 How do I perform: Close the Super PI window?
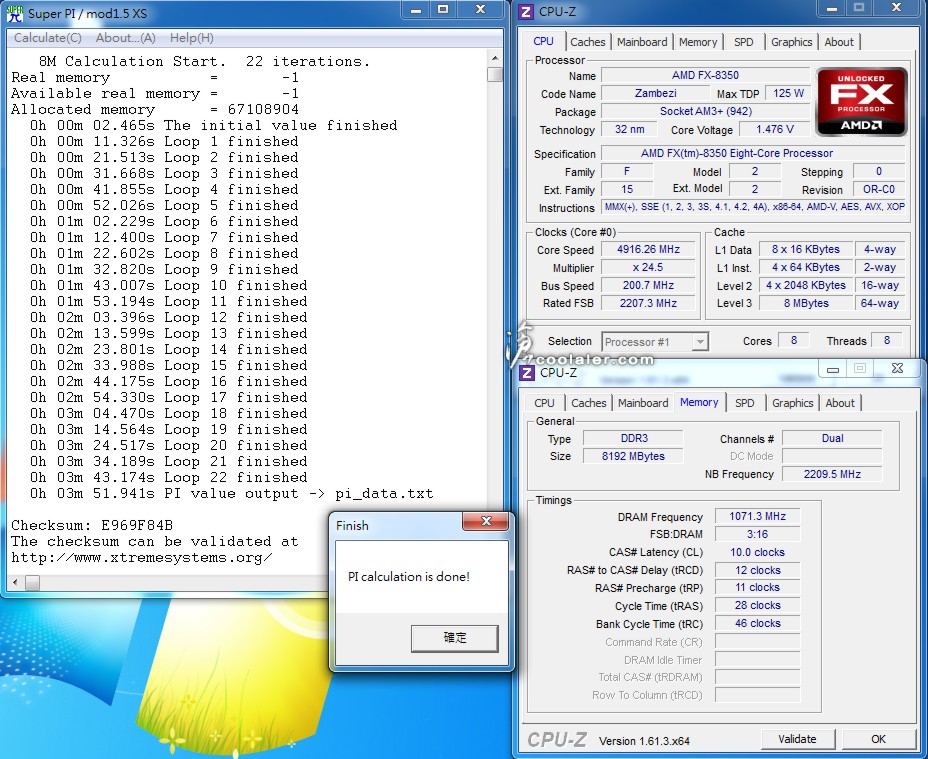point(480,9)
